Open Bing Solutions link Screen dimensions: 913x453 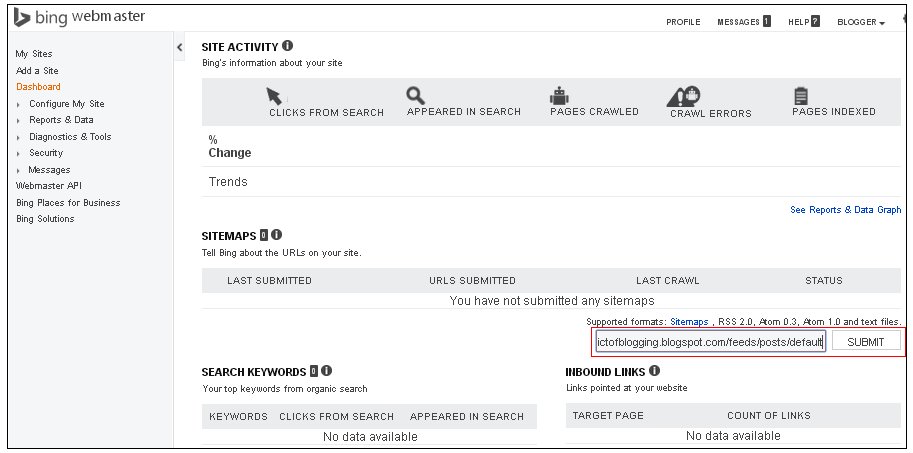pyautogui.click(x=45, y=219)
